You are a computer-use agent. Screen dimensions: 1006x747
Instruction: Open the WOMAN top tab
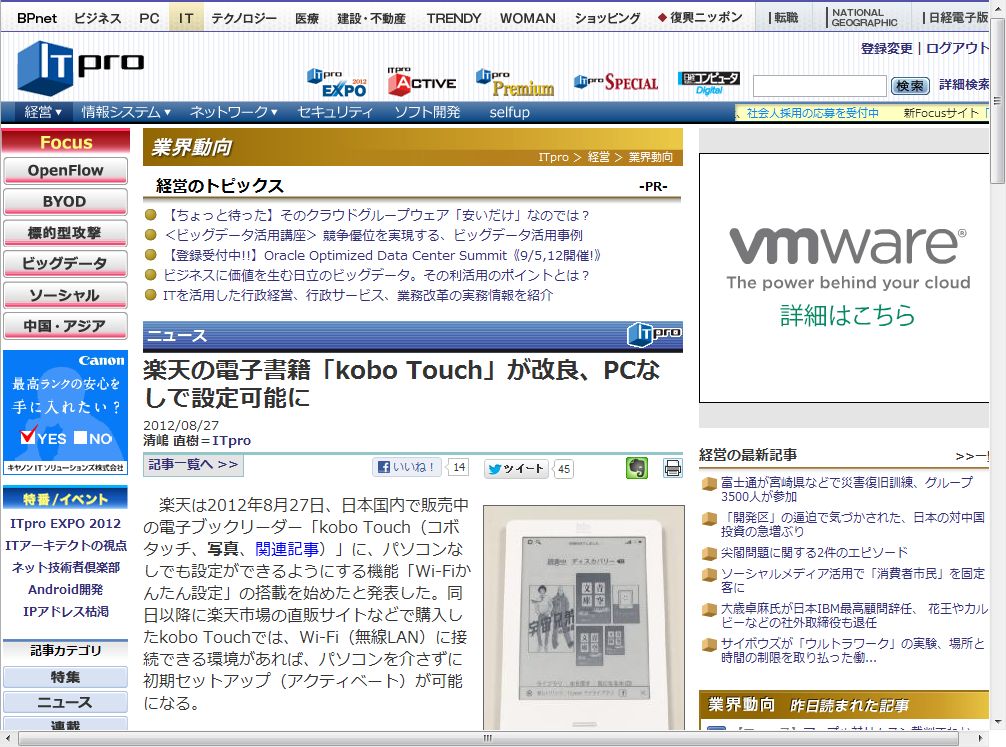(x=527, y=18)
